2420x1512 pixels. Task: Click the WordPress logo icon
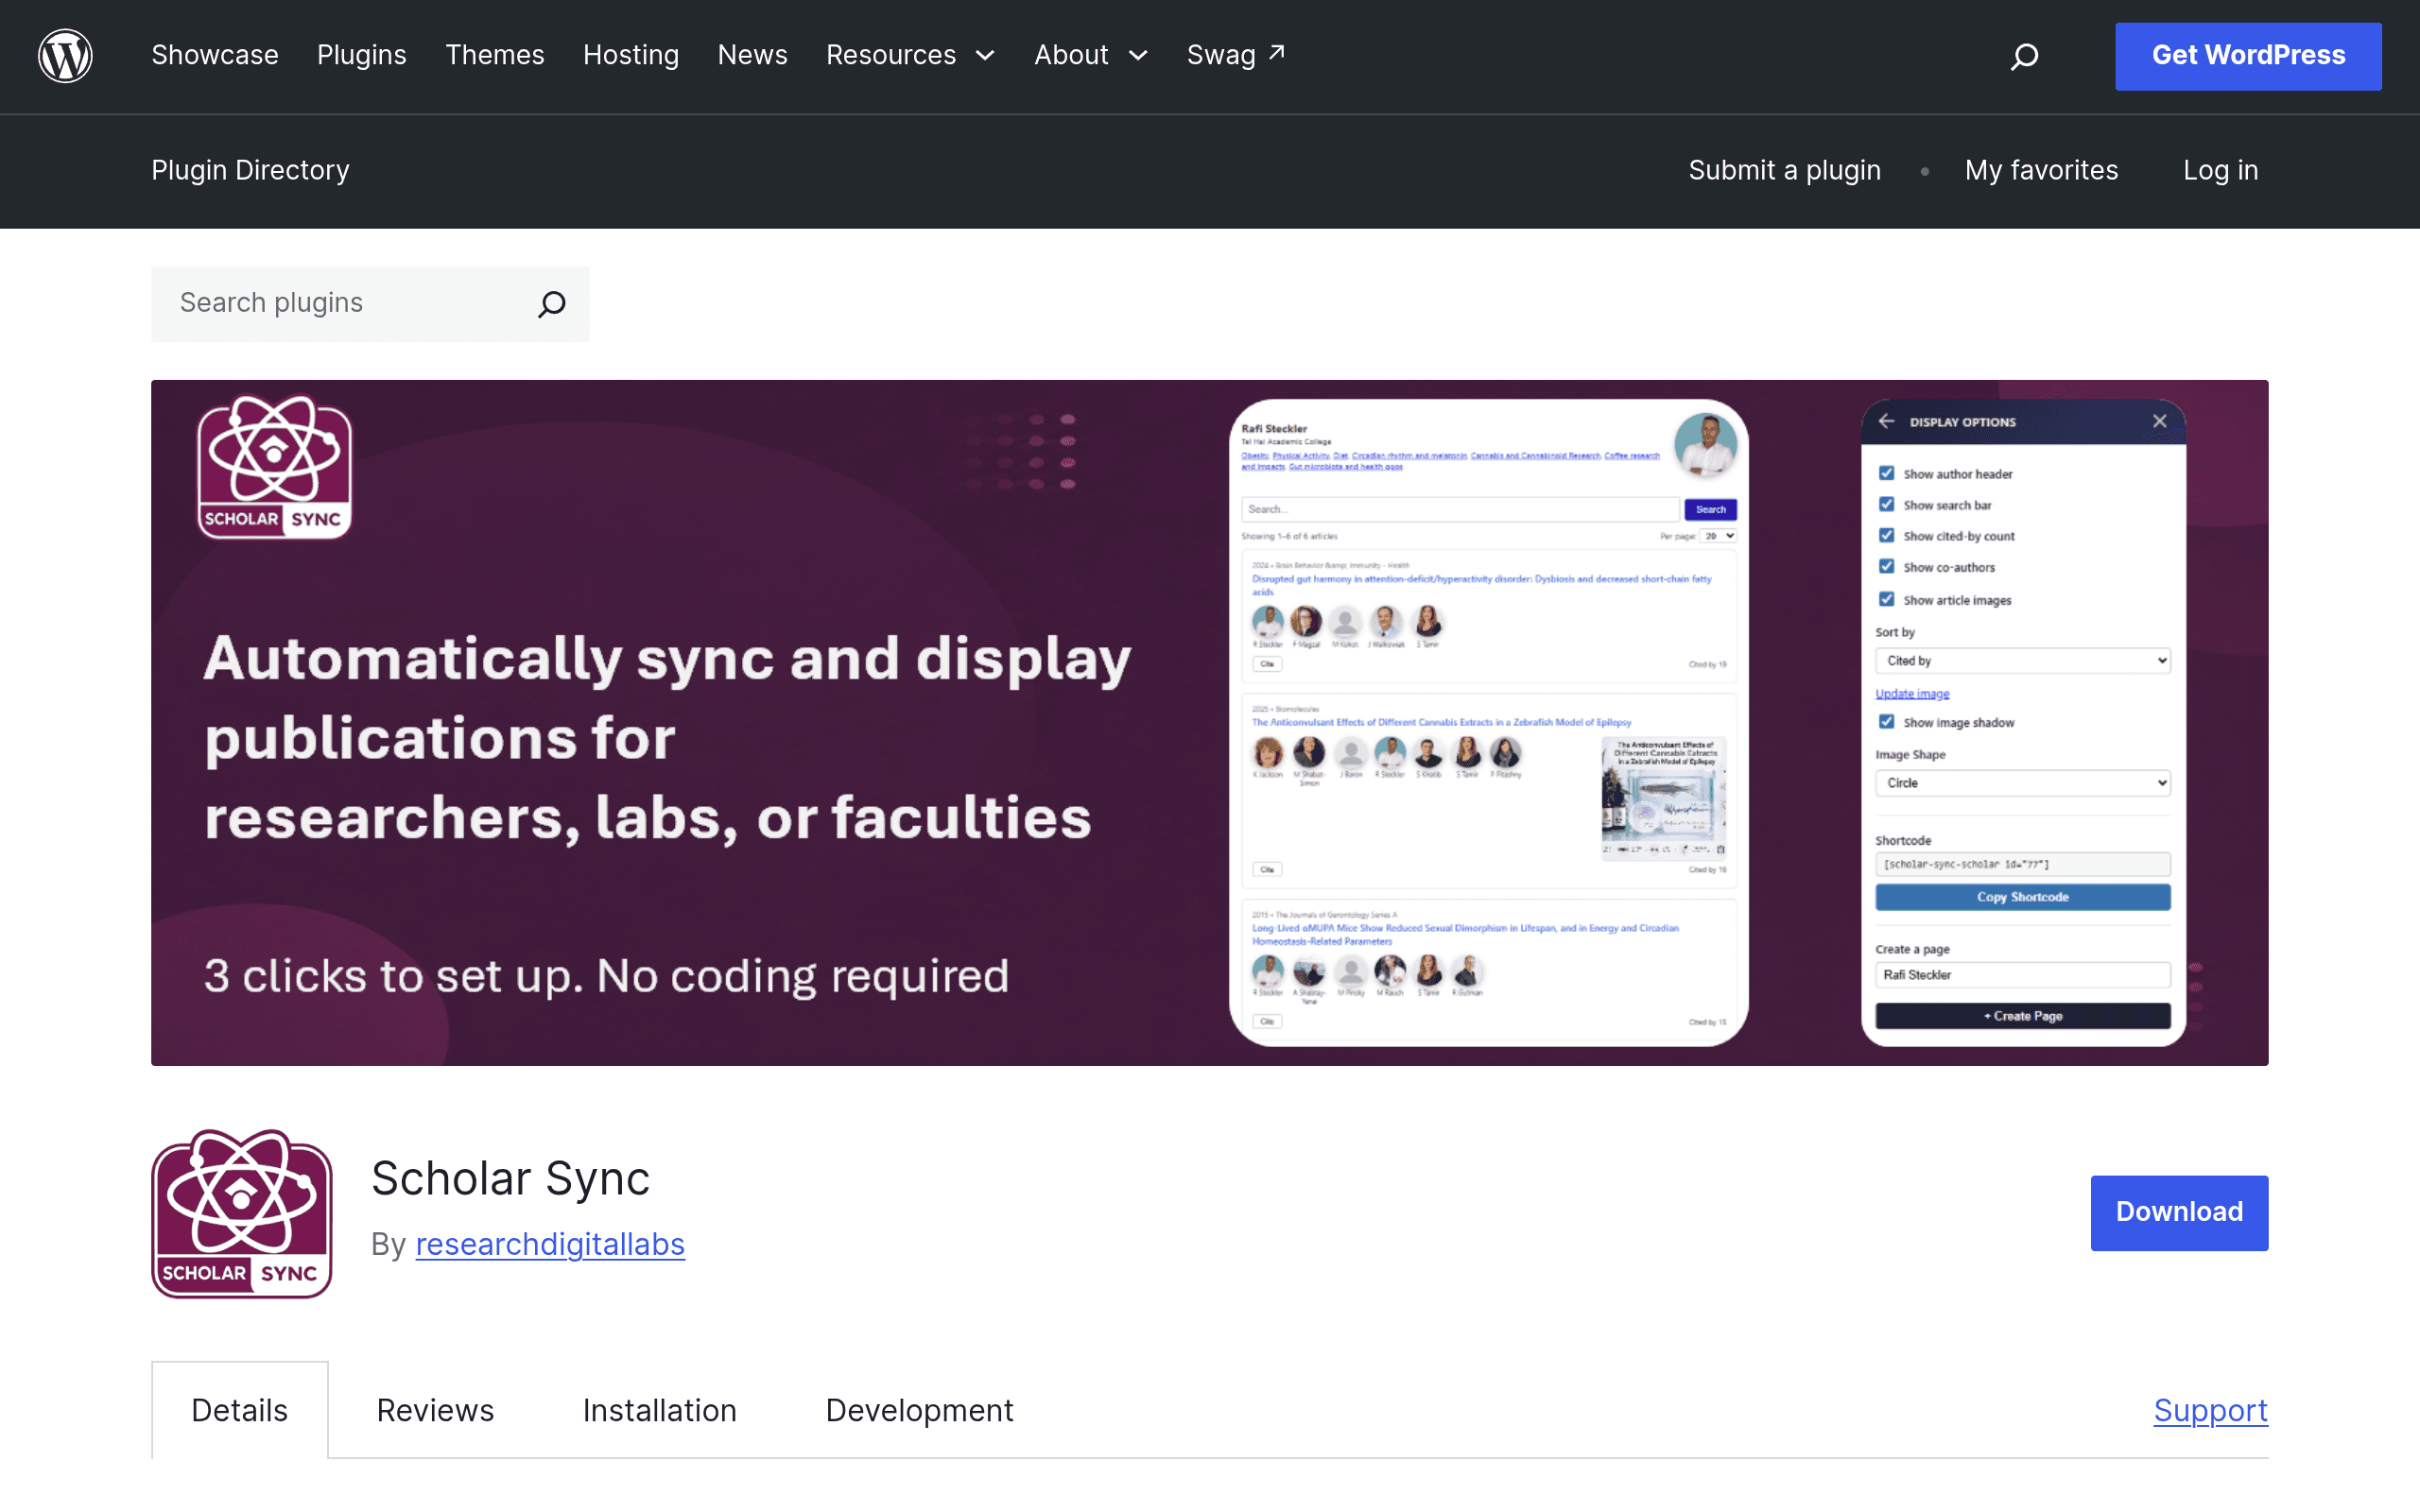click(x=65, y=56)
